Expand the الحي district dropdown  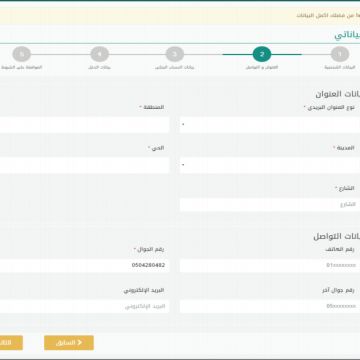[x=84, y=165]
